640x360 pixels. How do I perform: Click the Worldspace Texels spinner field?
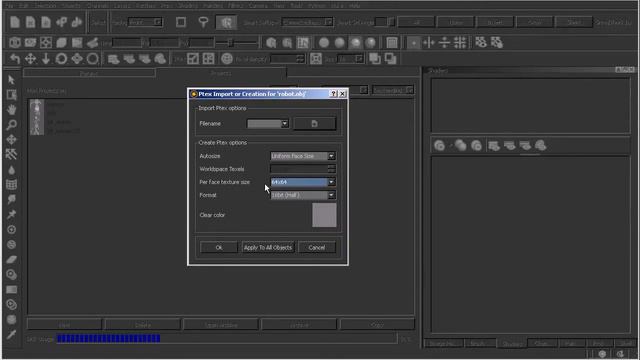(303, 169)
